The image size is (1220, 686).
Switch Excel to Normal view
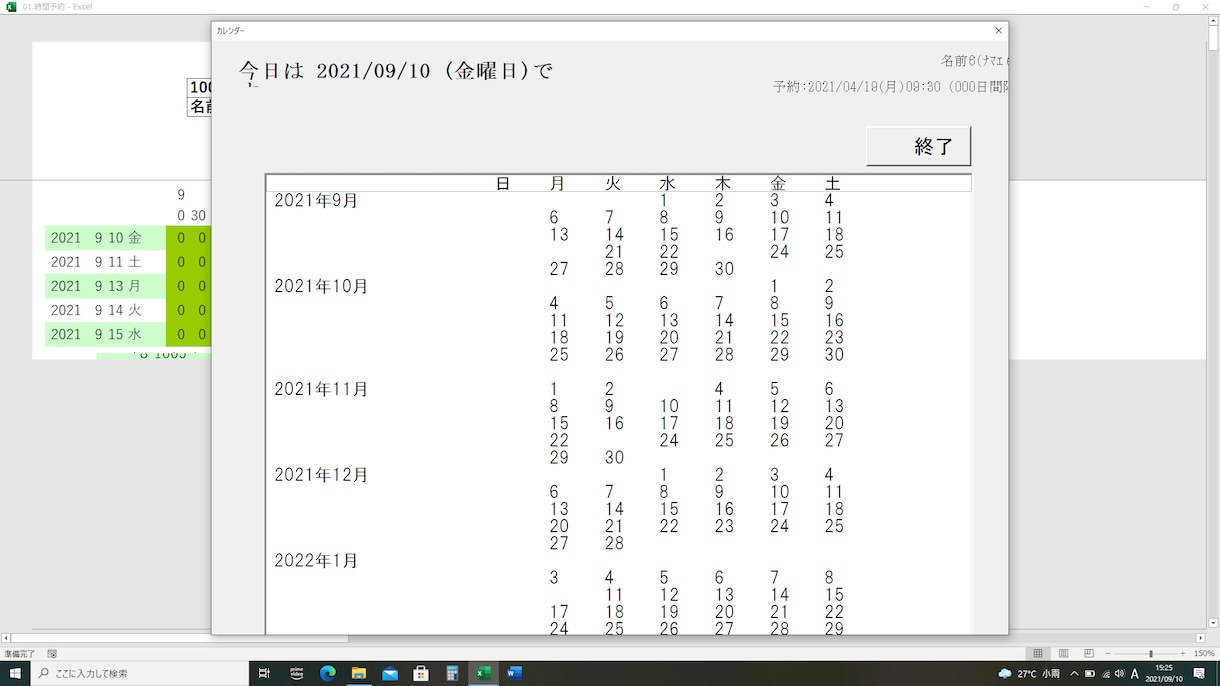(1038, 654)
